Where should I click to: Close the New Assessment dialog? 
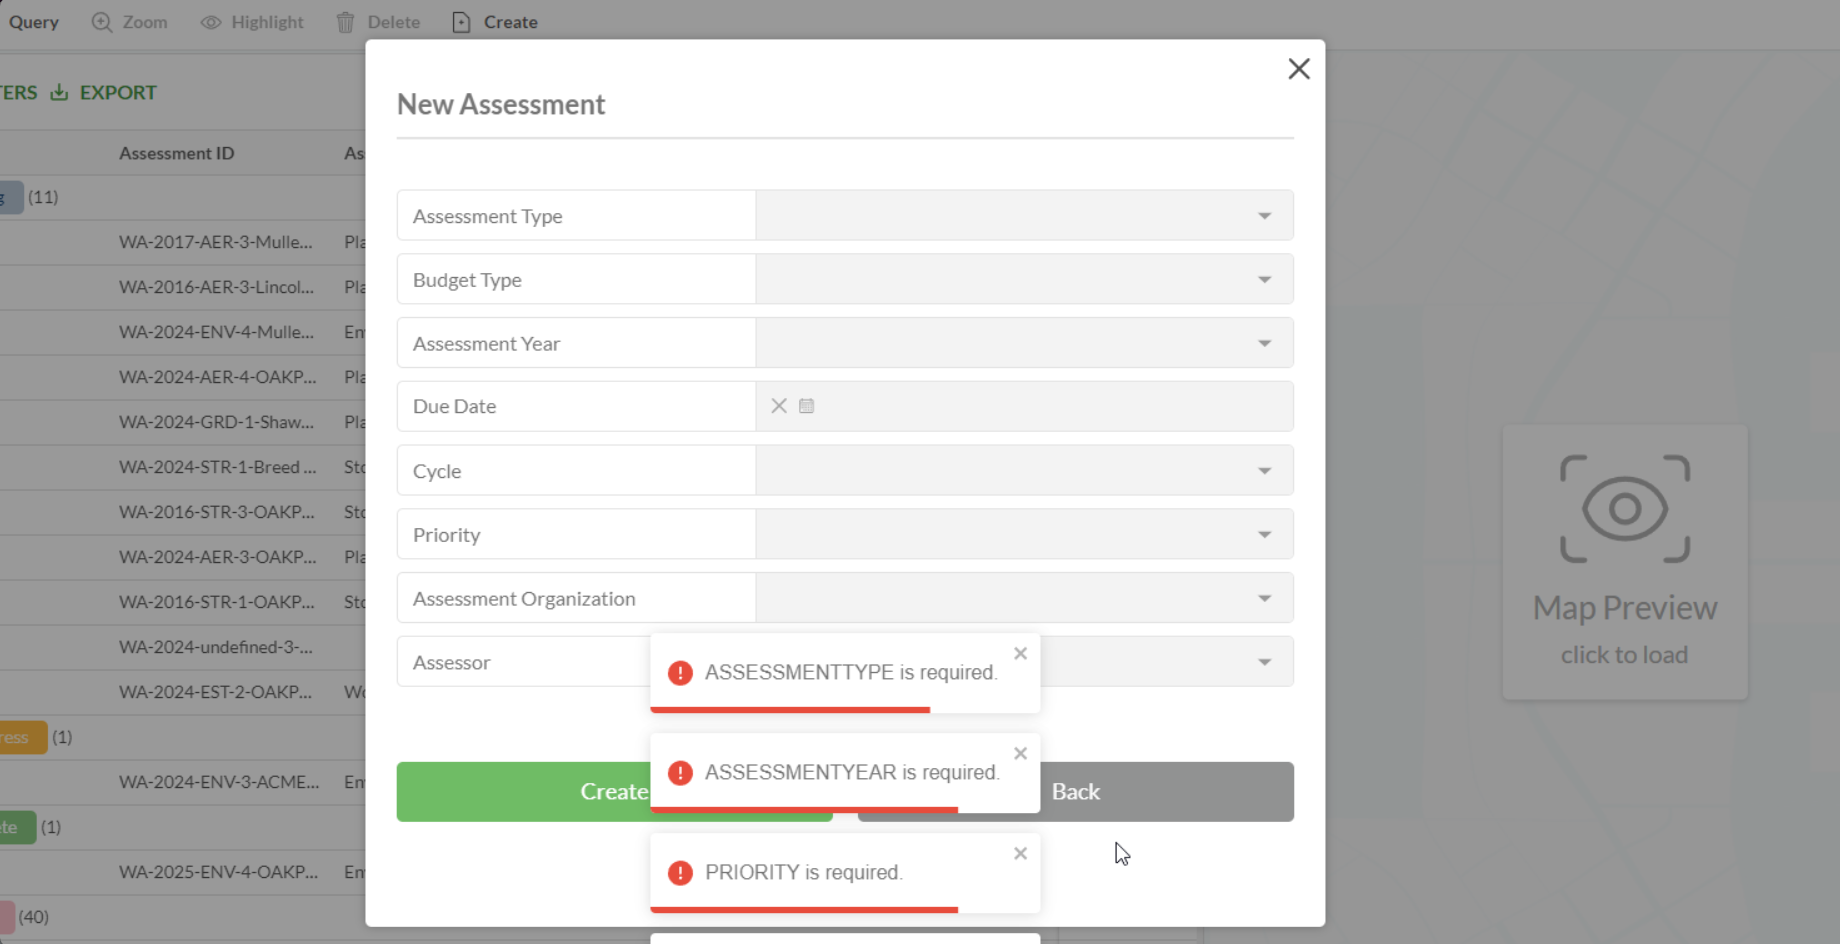(1298, 69)
